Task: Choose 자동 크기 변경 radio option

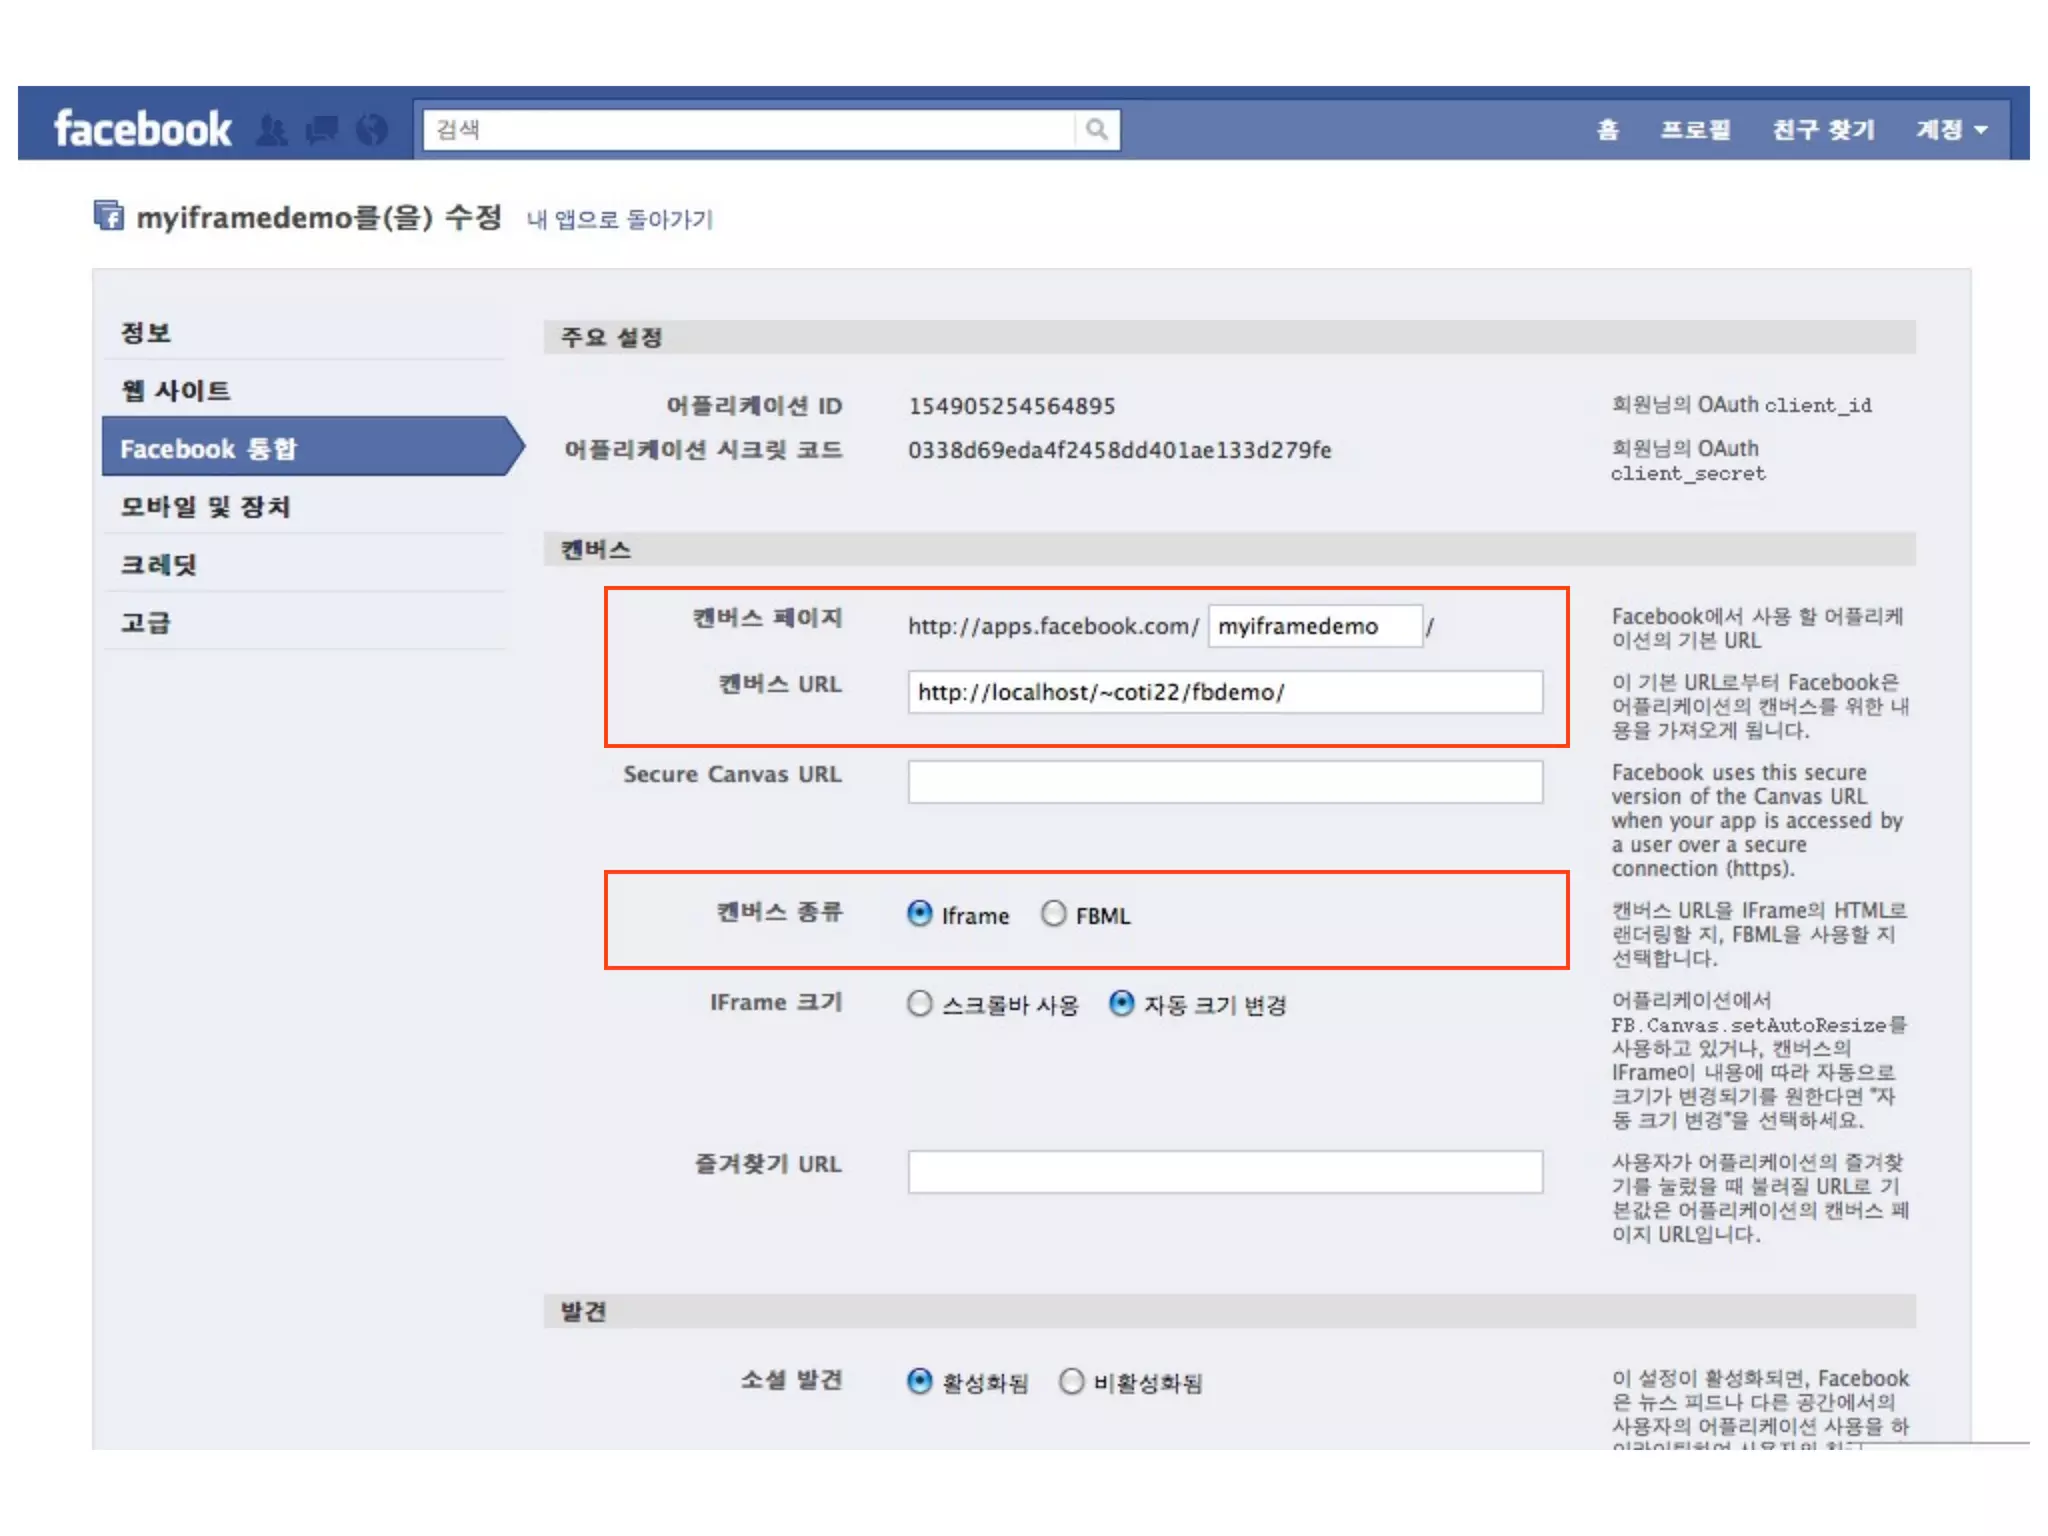Action: pyautogui.click(x=1122, y=1003)
